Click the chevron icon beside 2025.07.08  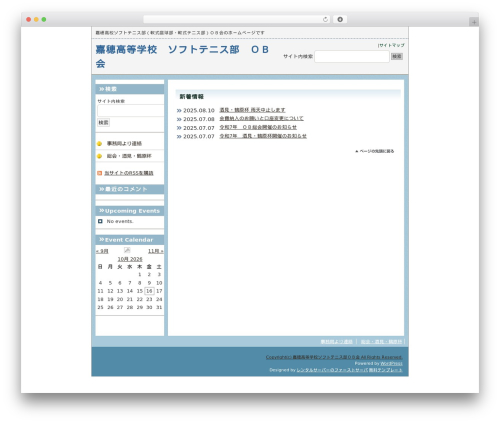(x=179, y=119)
